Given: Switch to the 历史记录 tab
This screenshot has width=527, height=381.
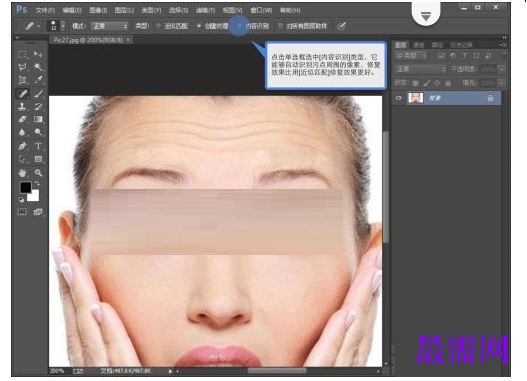Looking at the screenshot, I should click(461, 45).
